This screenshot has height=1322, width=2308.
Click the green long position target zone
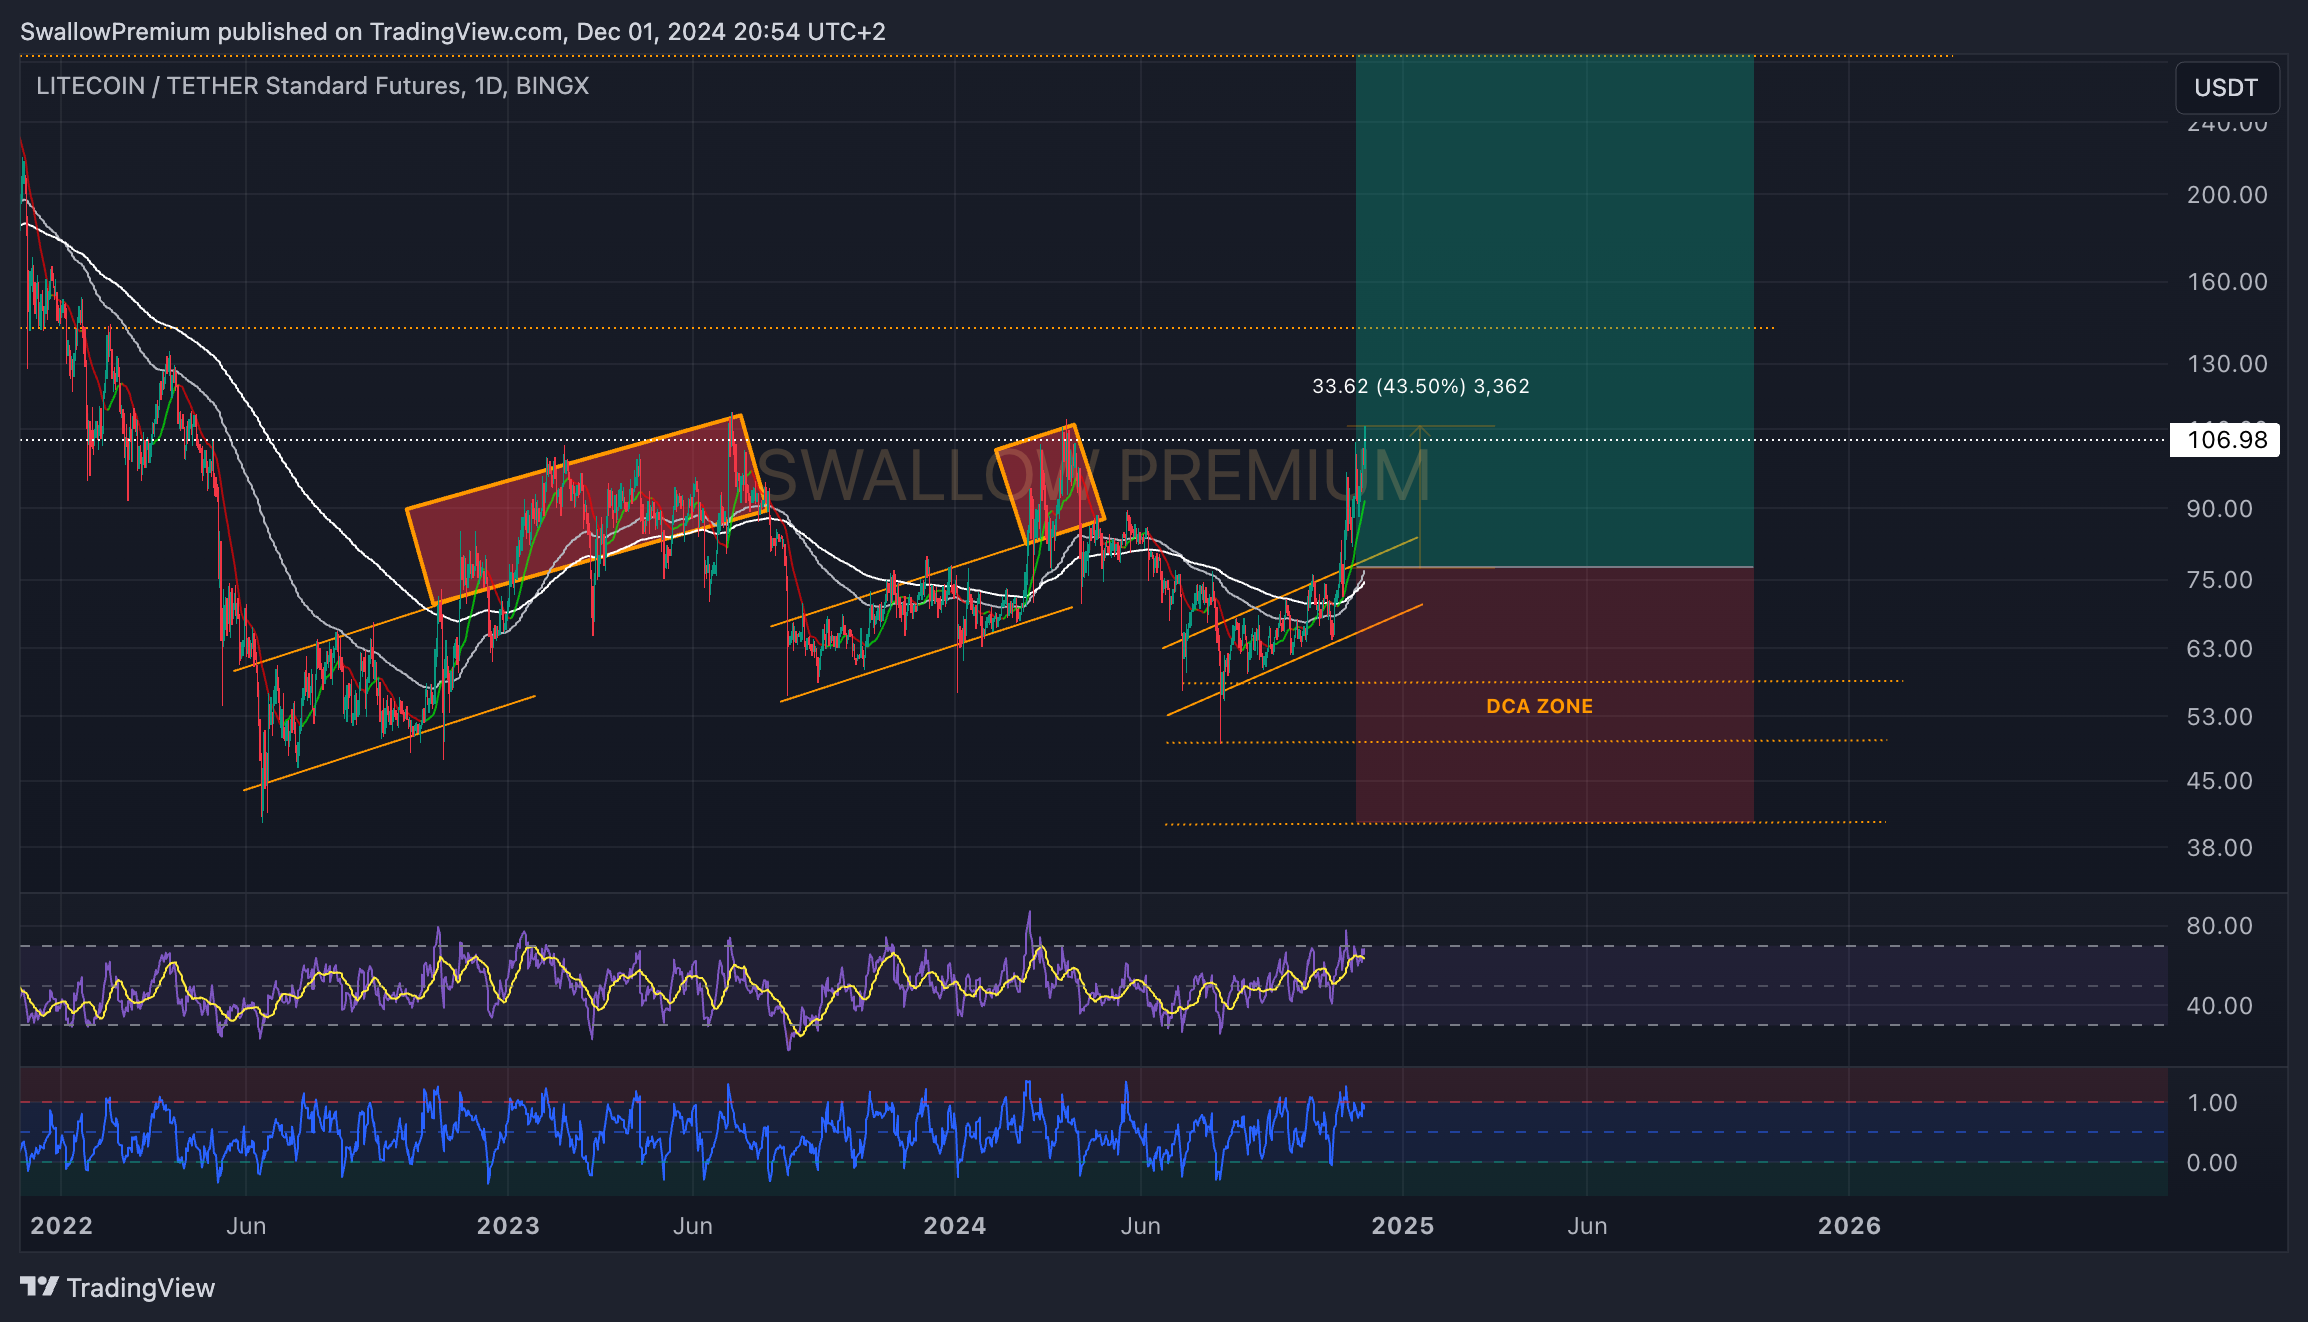(1554, 311)
